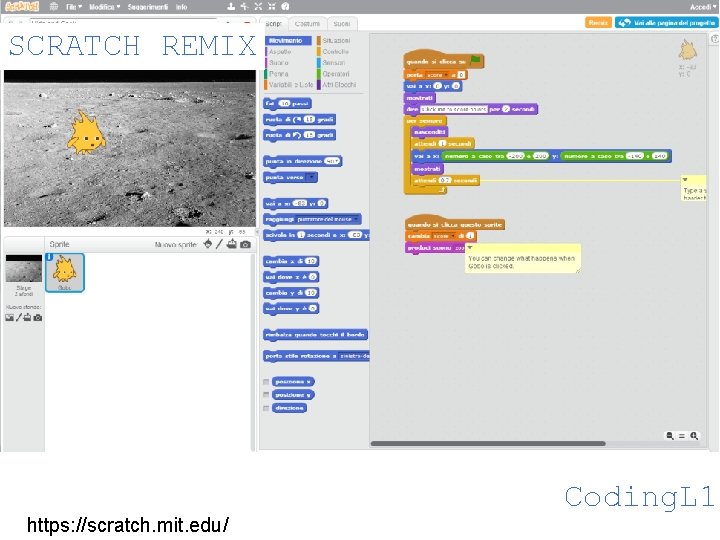This screenshot has height=540, width=720.
Task: Select the grow sprite tool in top bar
Action: coord(258,6)
